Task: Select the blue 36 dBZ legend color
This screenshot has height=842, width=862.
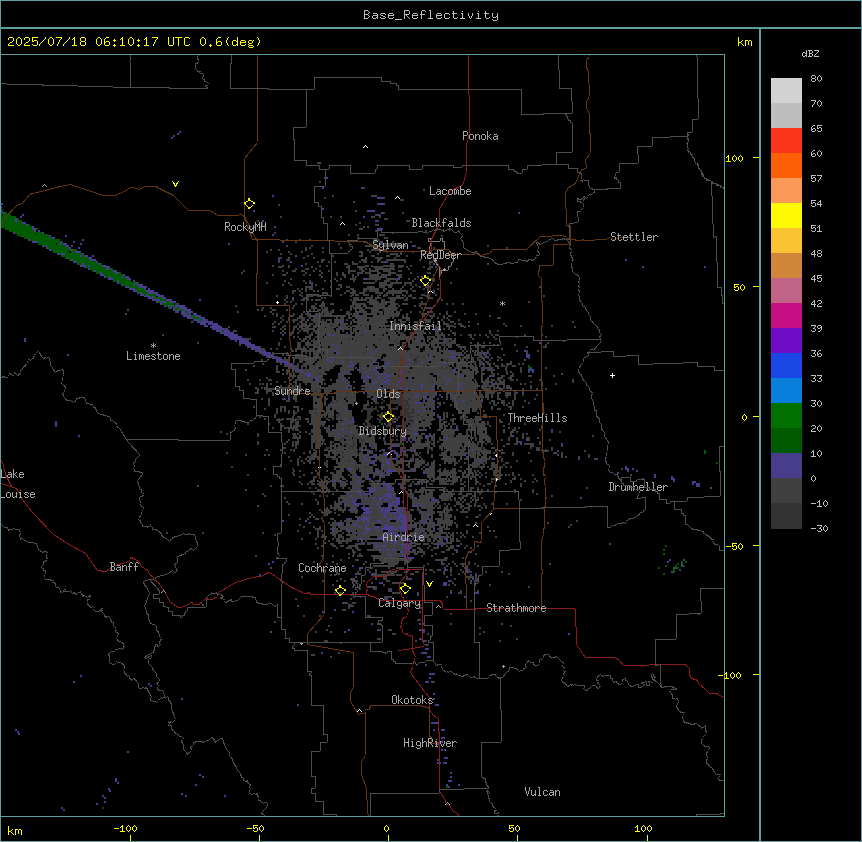Action: point(786,365)
